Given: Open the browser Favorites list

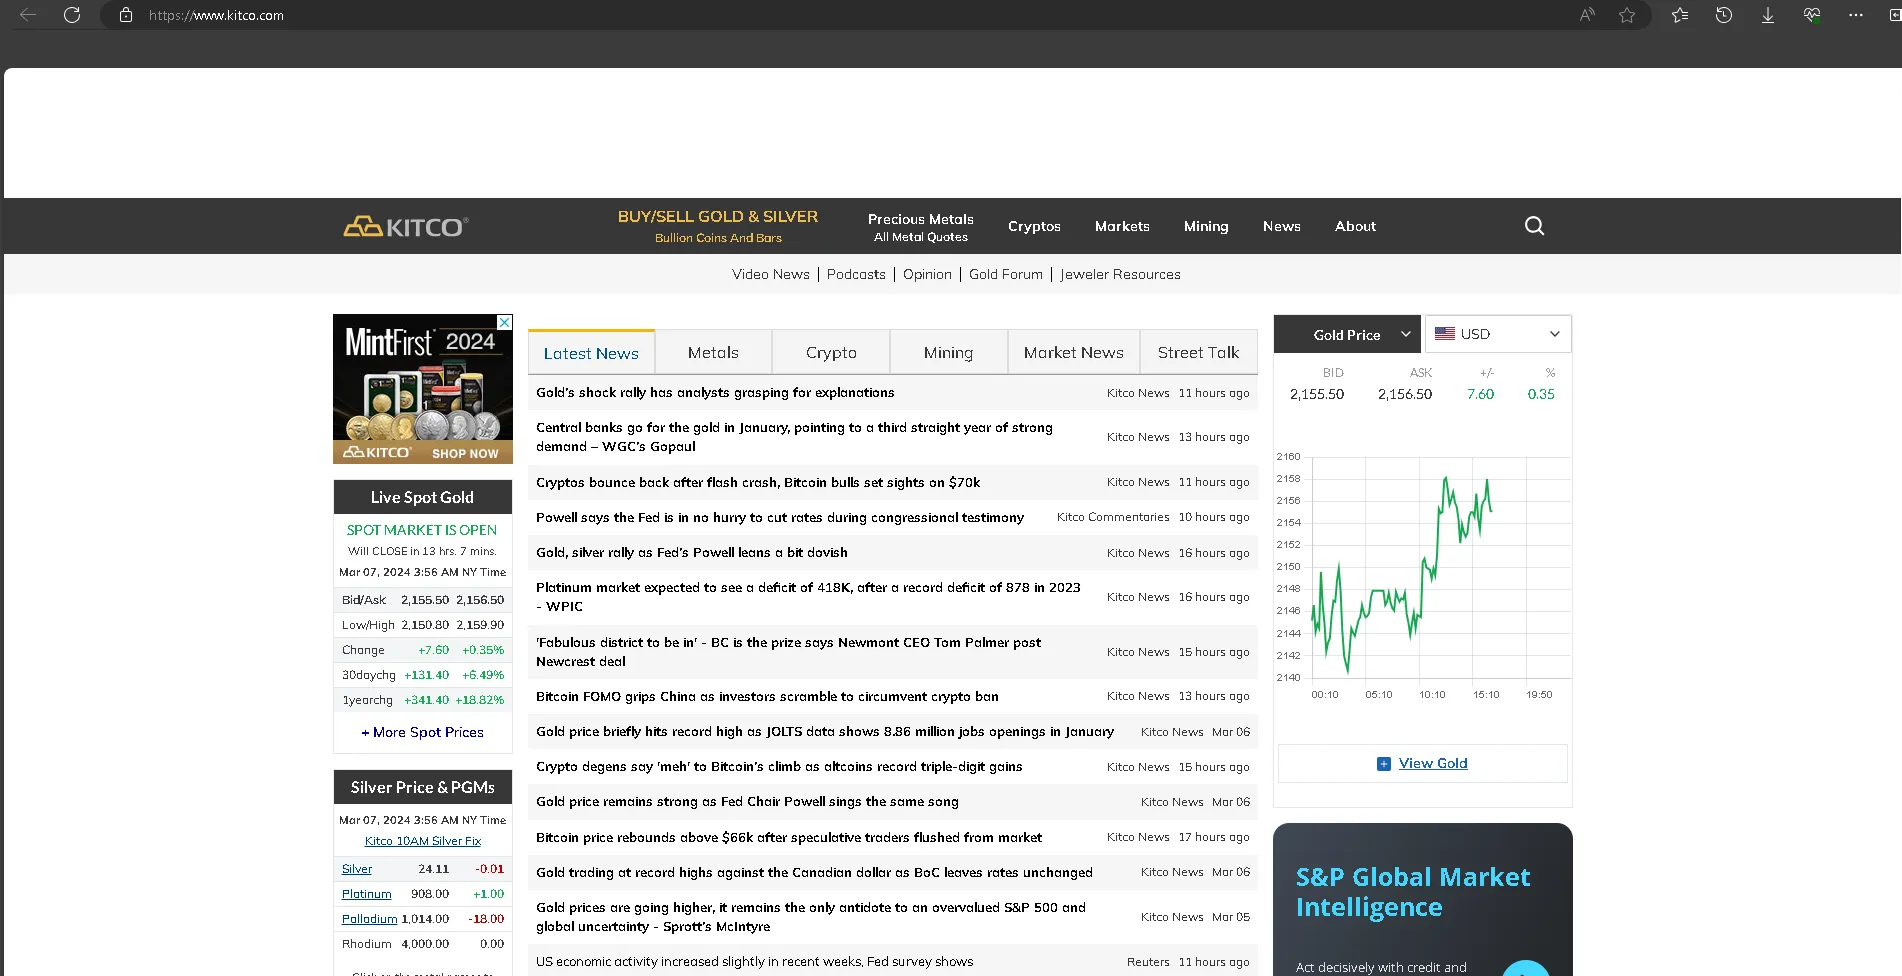Looking at the screenshot, I should point(1680,15).
